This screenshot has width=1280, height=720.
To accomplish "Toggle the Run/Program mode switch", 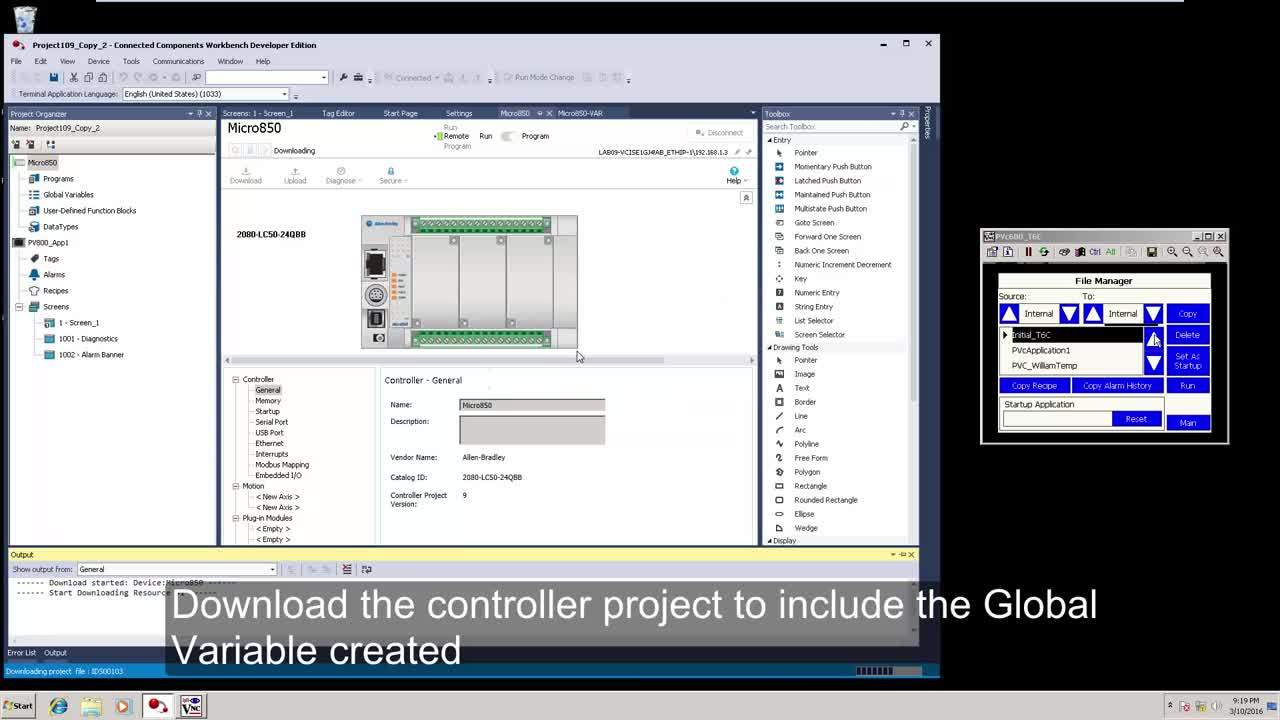I will point(508,136).
